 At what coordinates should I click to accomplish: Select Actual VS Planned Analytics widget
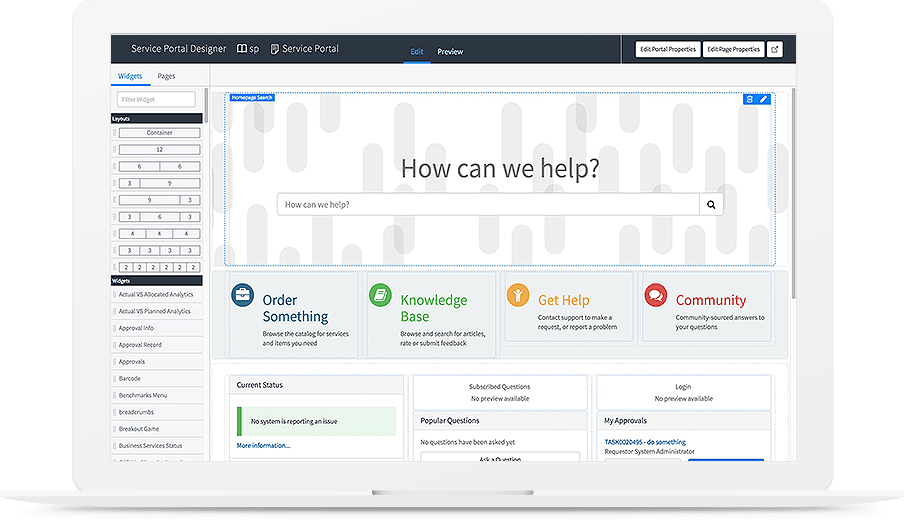[157, 311]
